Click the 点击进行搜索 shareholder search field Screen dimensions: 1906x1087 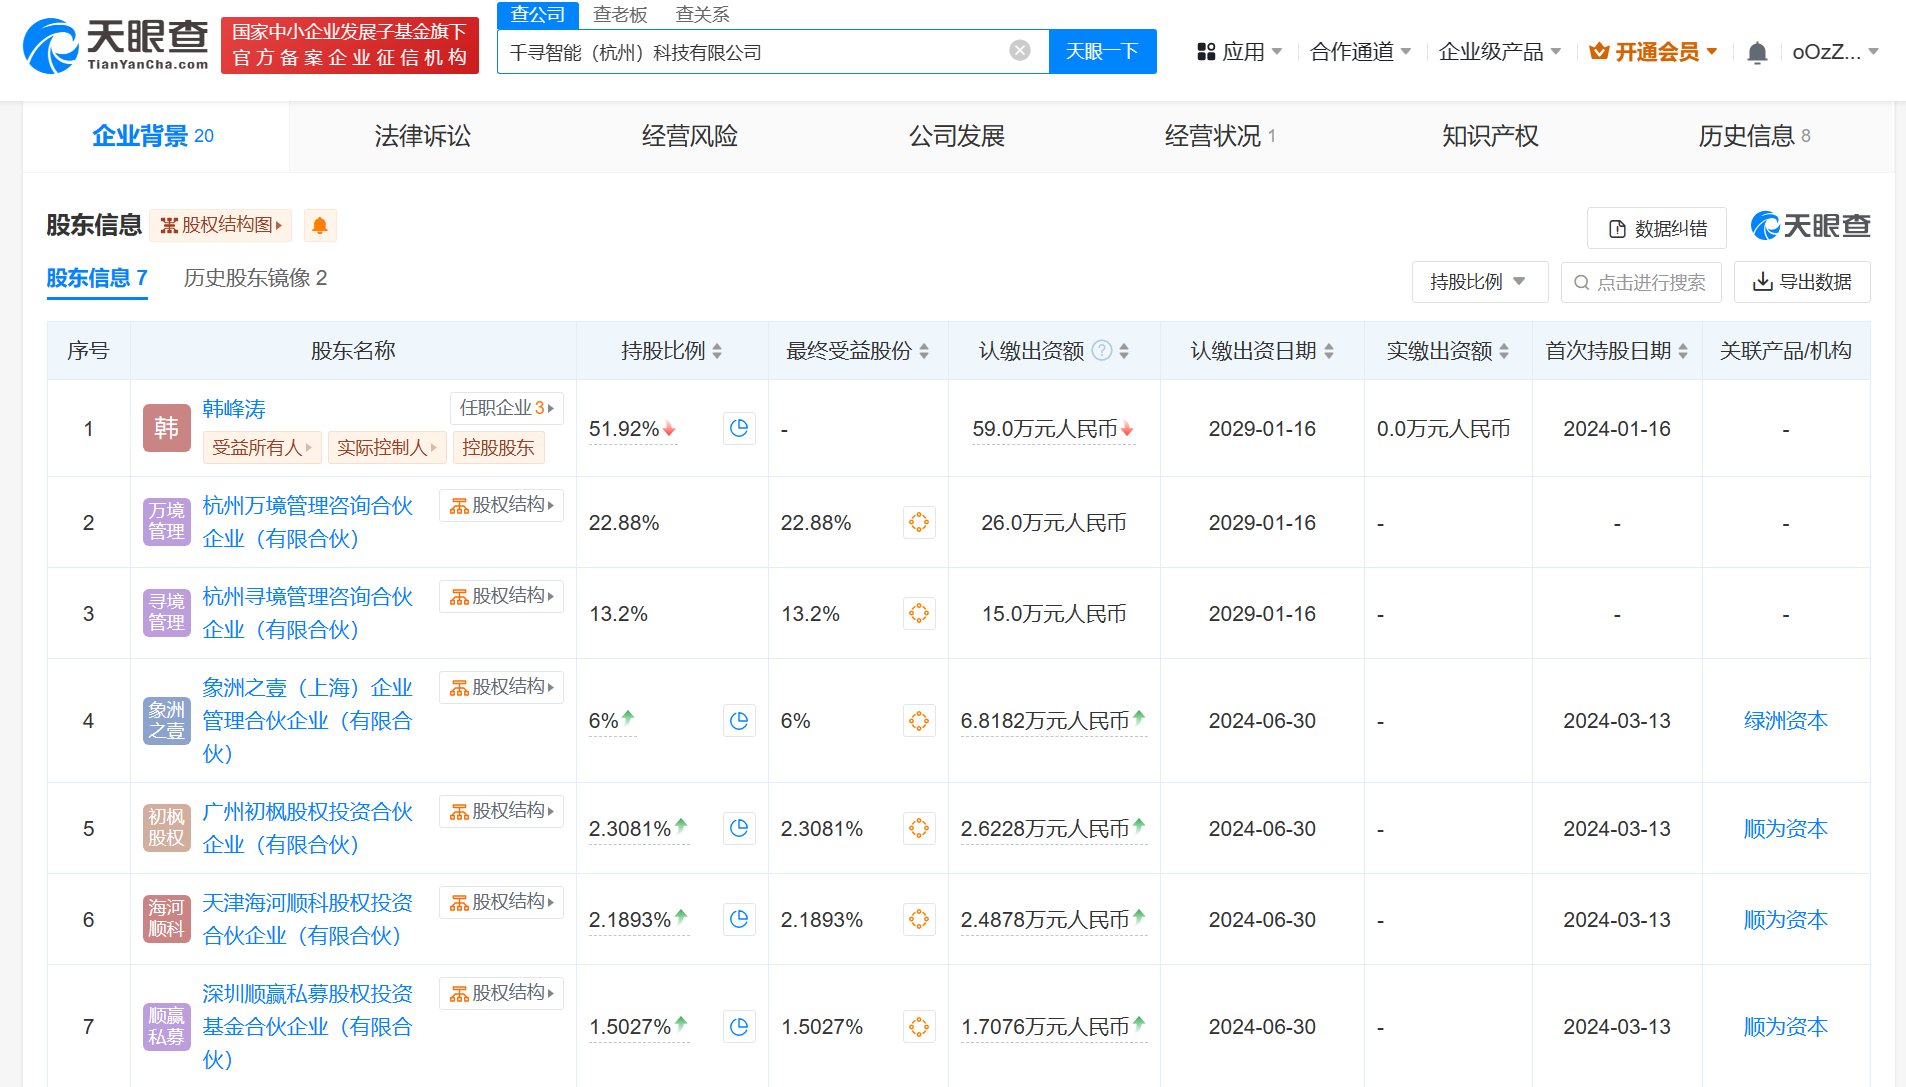[x=1640, y=282]
